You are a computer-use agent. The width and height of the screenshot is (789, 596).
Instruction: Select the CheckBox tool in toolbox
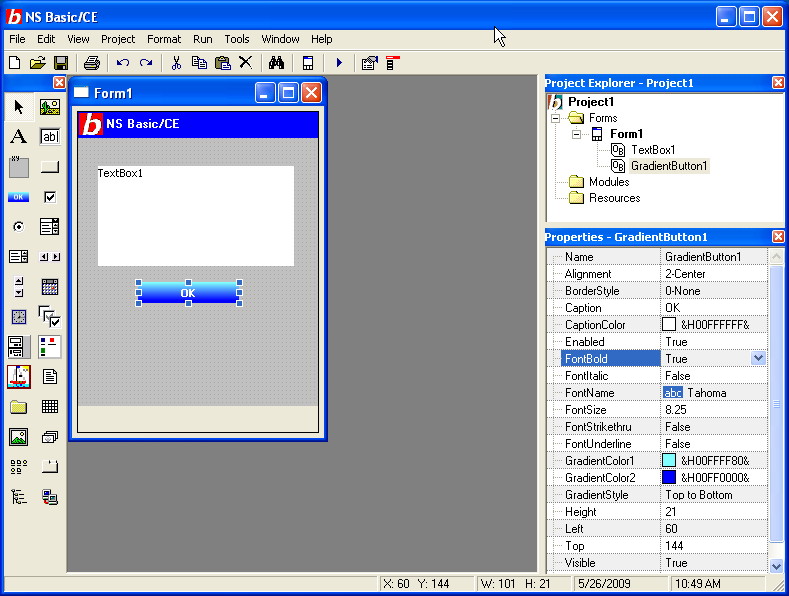(x=49, y=197)
